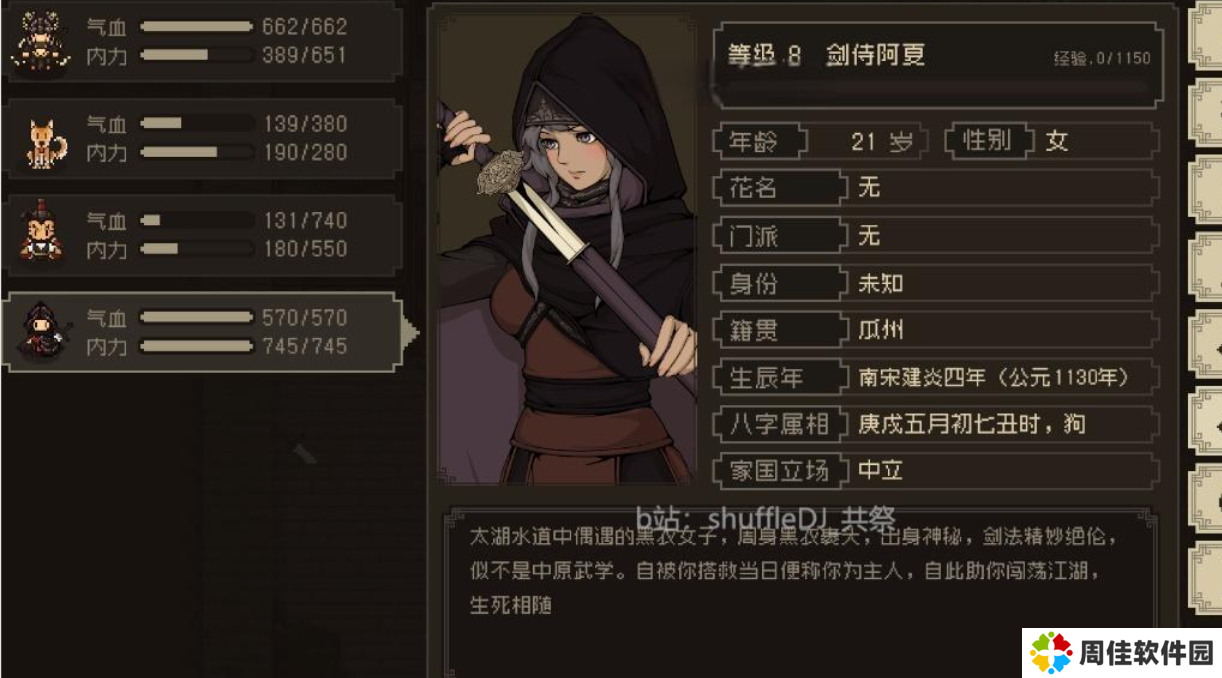Click the black-hooded 剑侍阿夏 mini avatar
1222x678 pixels.
pos(40,331)
